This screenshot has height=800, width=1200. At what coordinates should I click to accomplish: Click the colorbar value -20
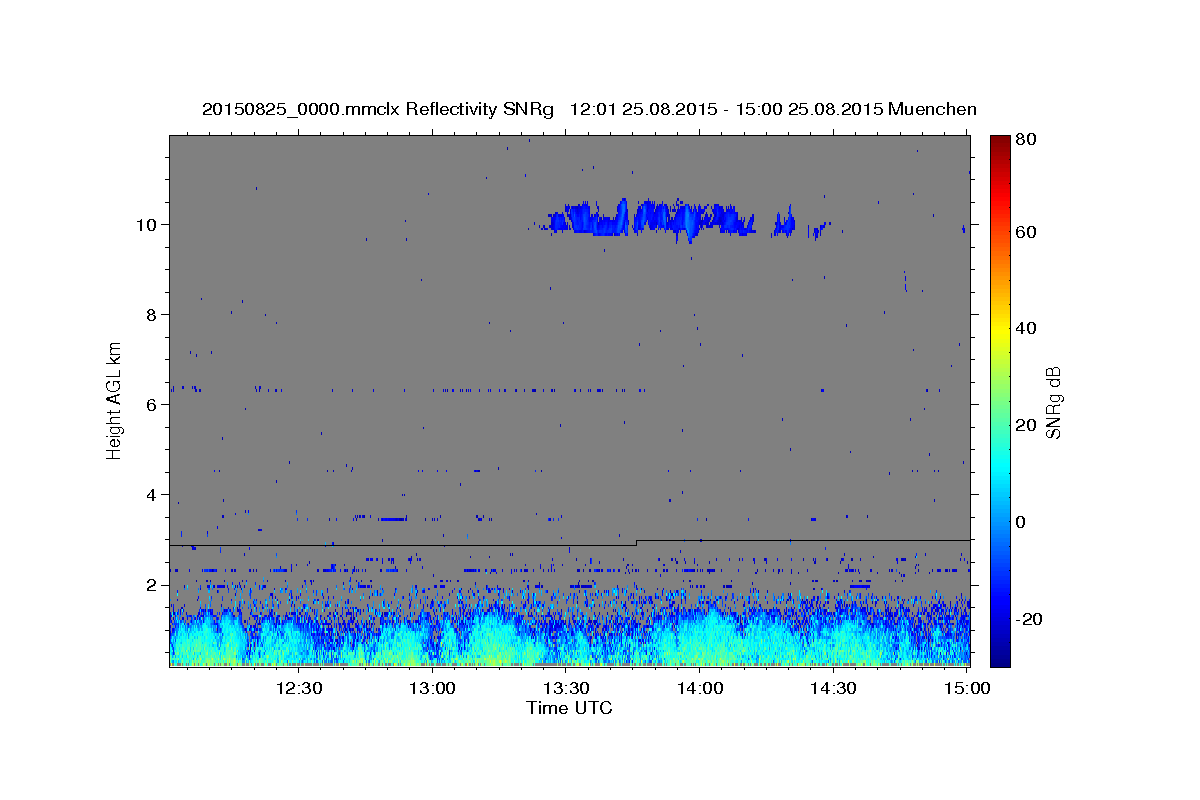coord(1031,619)
